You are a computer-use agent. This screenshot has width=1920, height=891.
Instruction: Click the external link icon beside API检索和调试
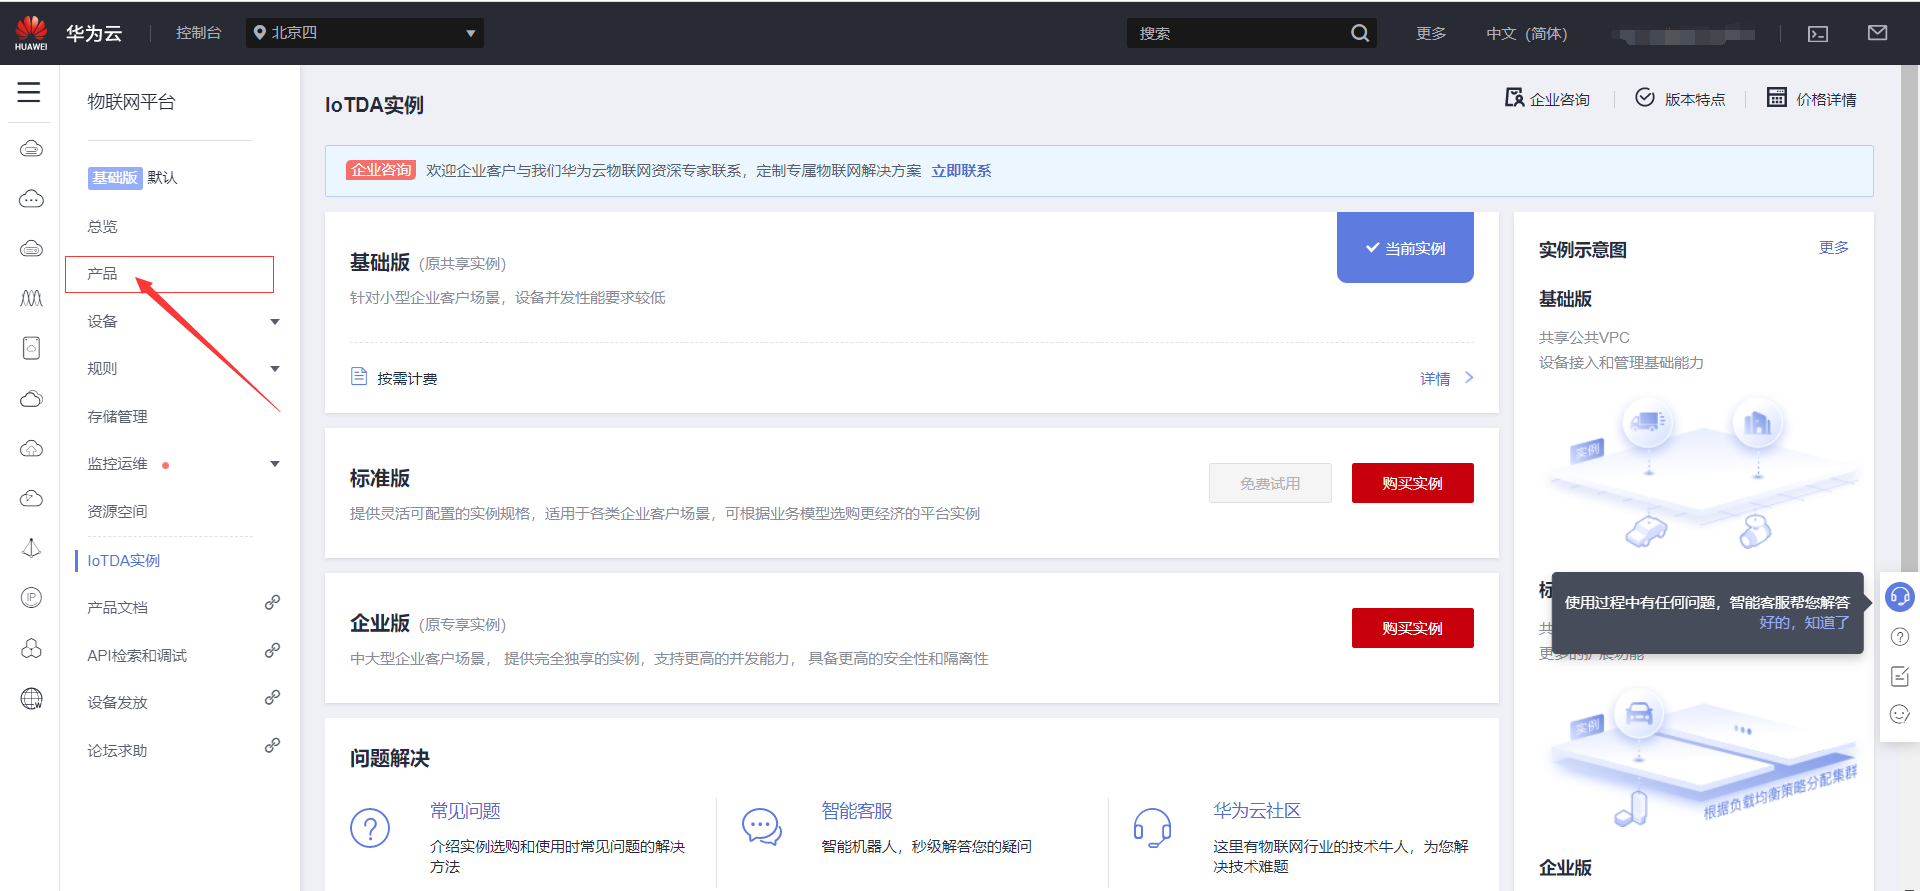pos(272,651)
